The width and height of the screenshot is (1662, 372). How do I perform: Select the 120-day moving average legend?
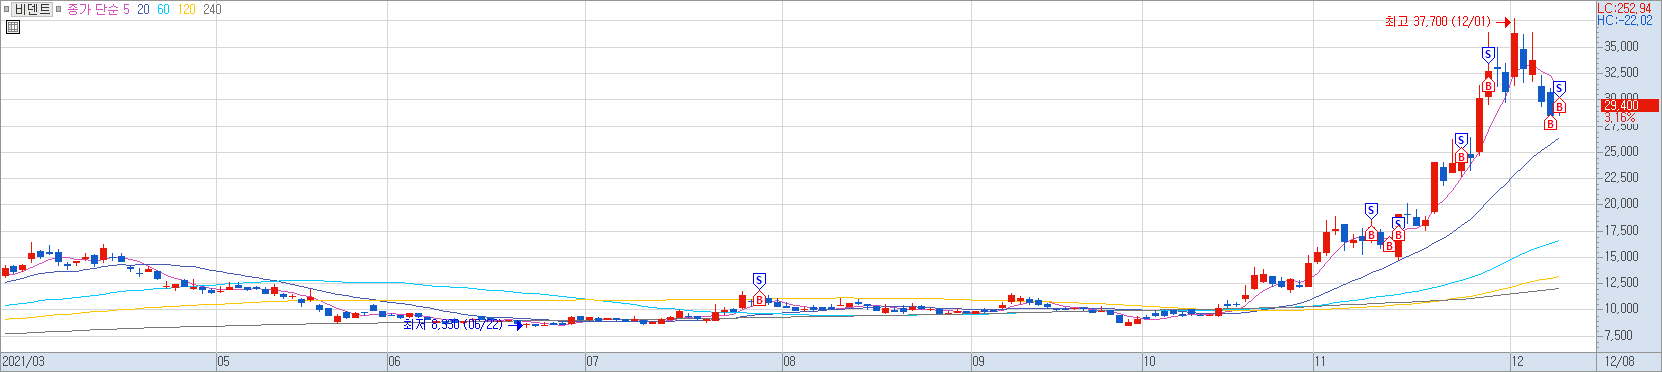(x=186, y=9)
